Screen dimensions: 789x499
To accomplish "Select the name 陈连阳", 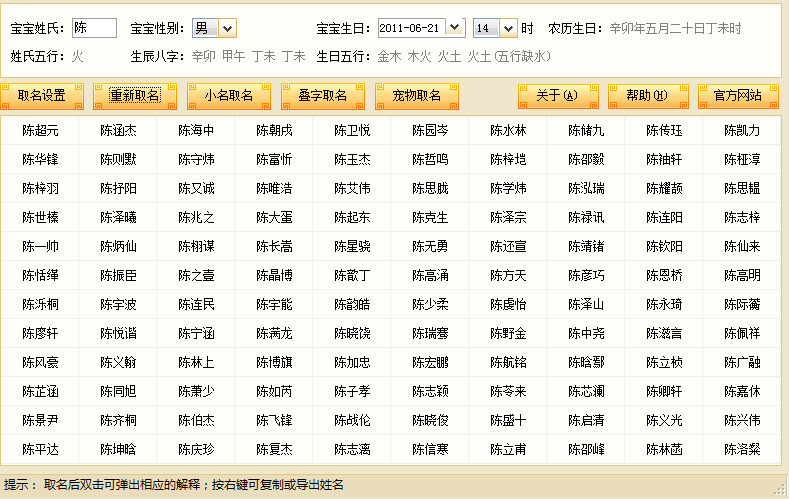I will 664,217.
